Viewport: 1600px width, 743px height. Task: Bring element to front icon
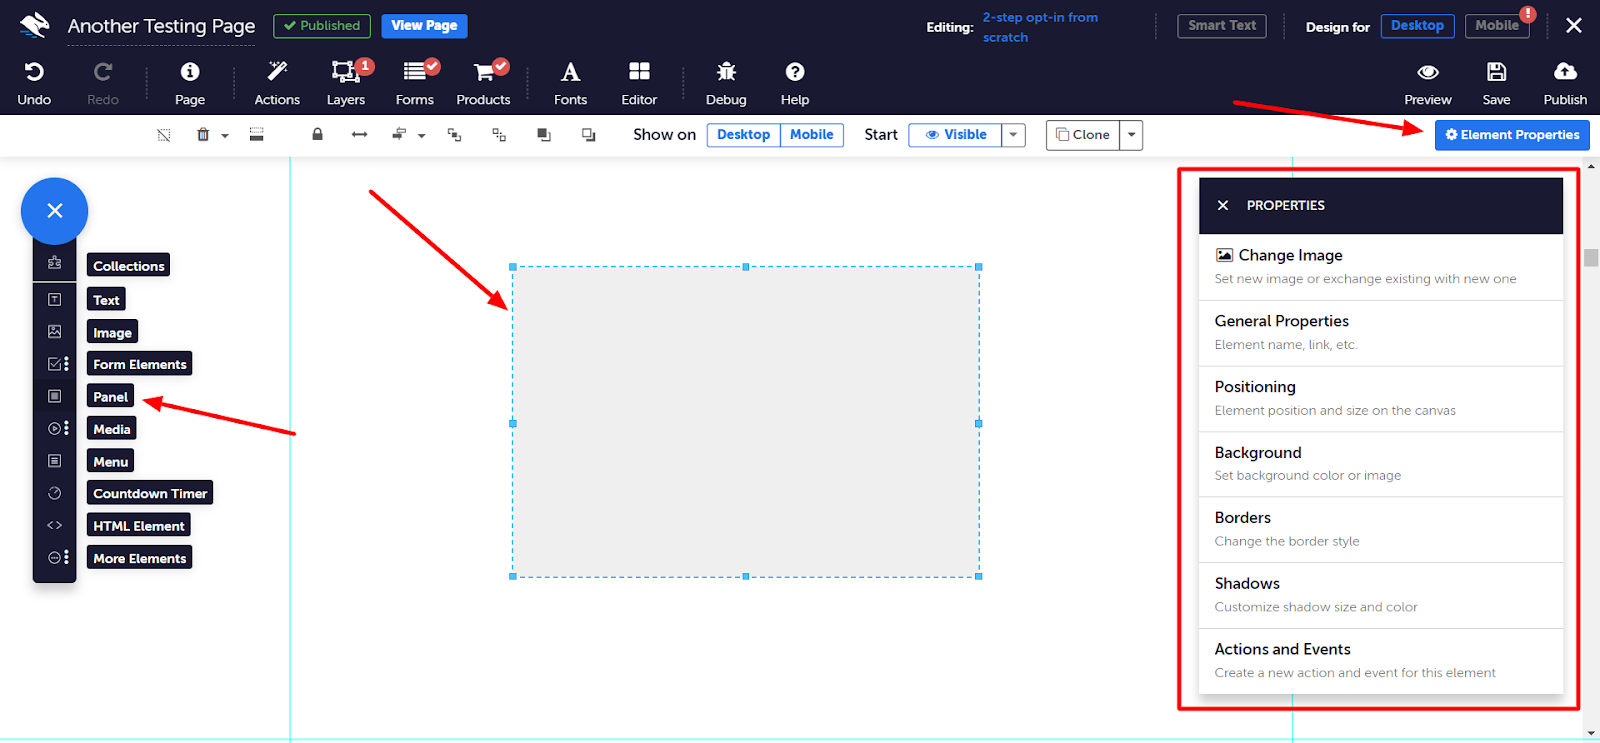544,135
